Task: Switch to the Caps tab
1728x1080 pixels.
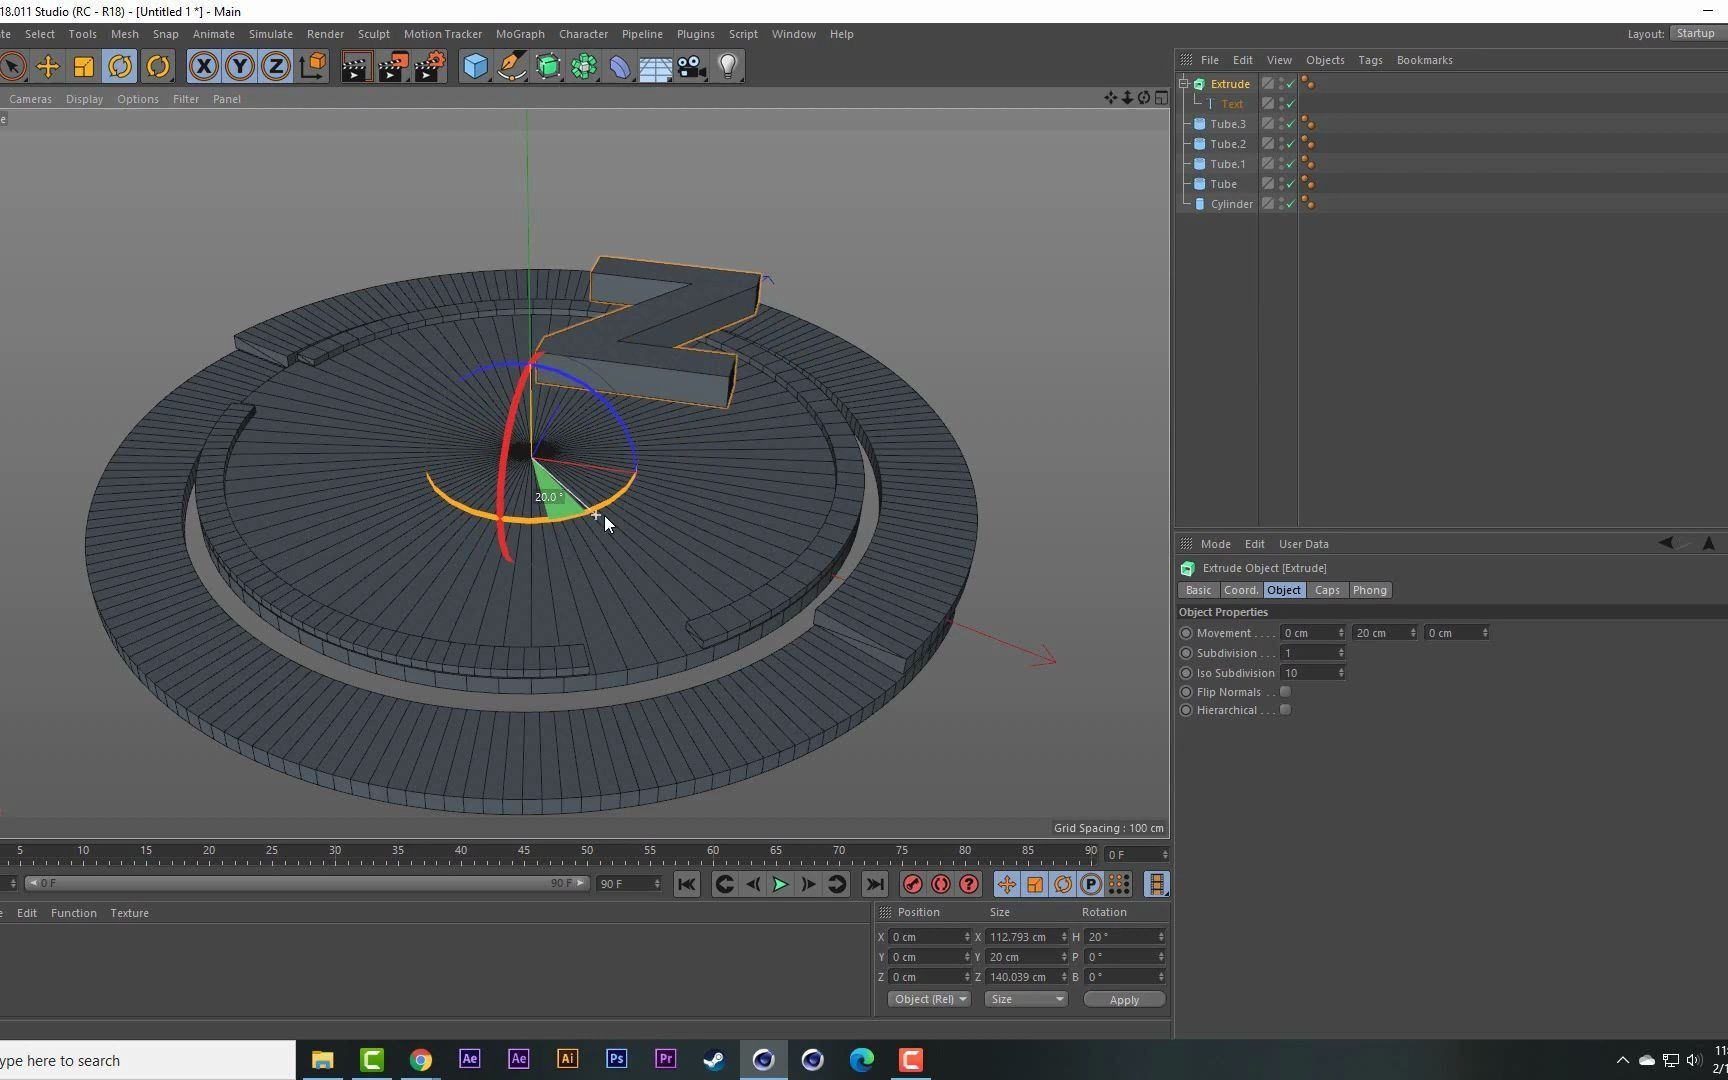Action: (1327, 590)
